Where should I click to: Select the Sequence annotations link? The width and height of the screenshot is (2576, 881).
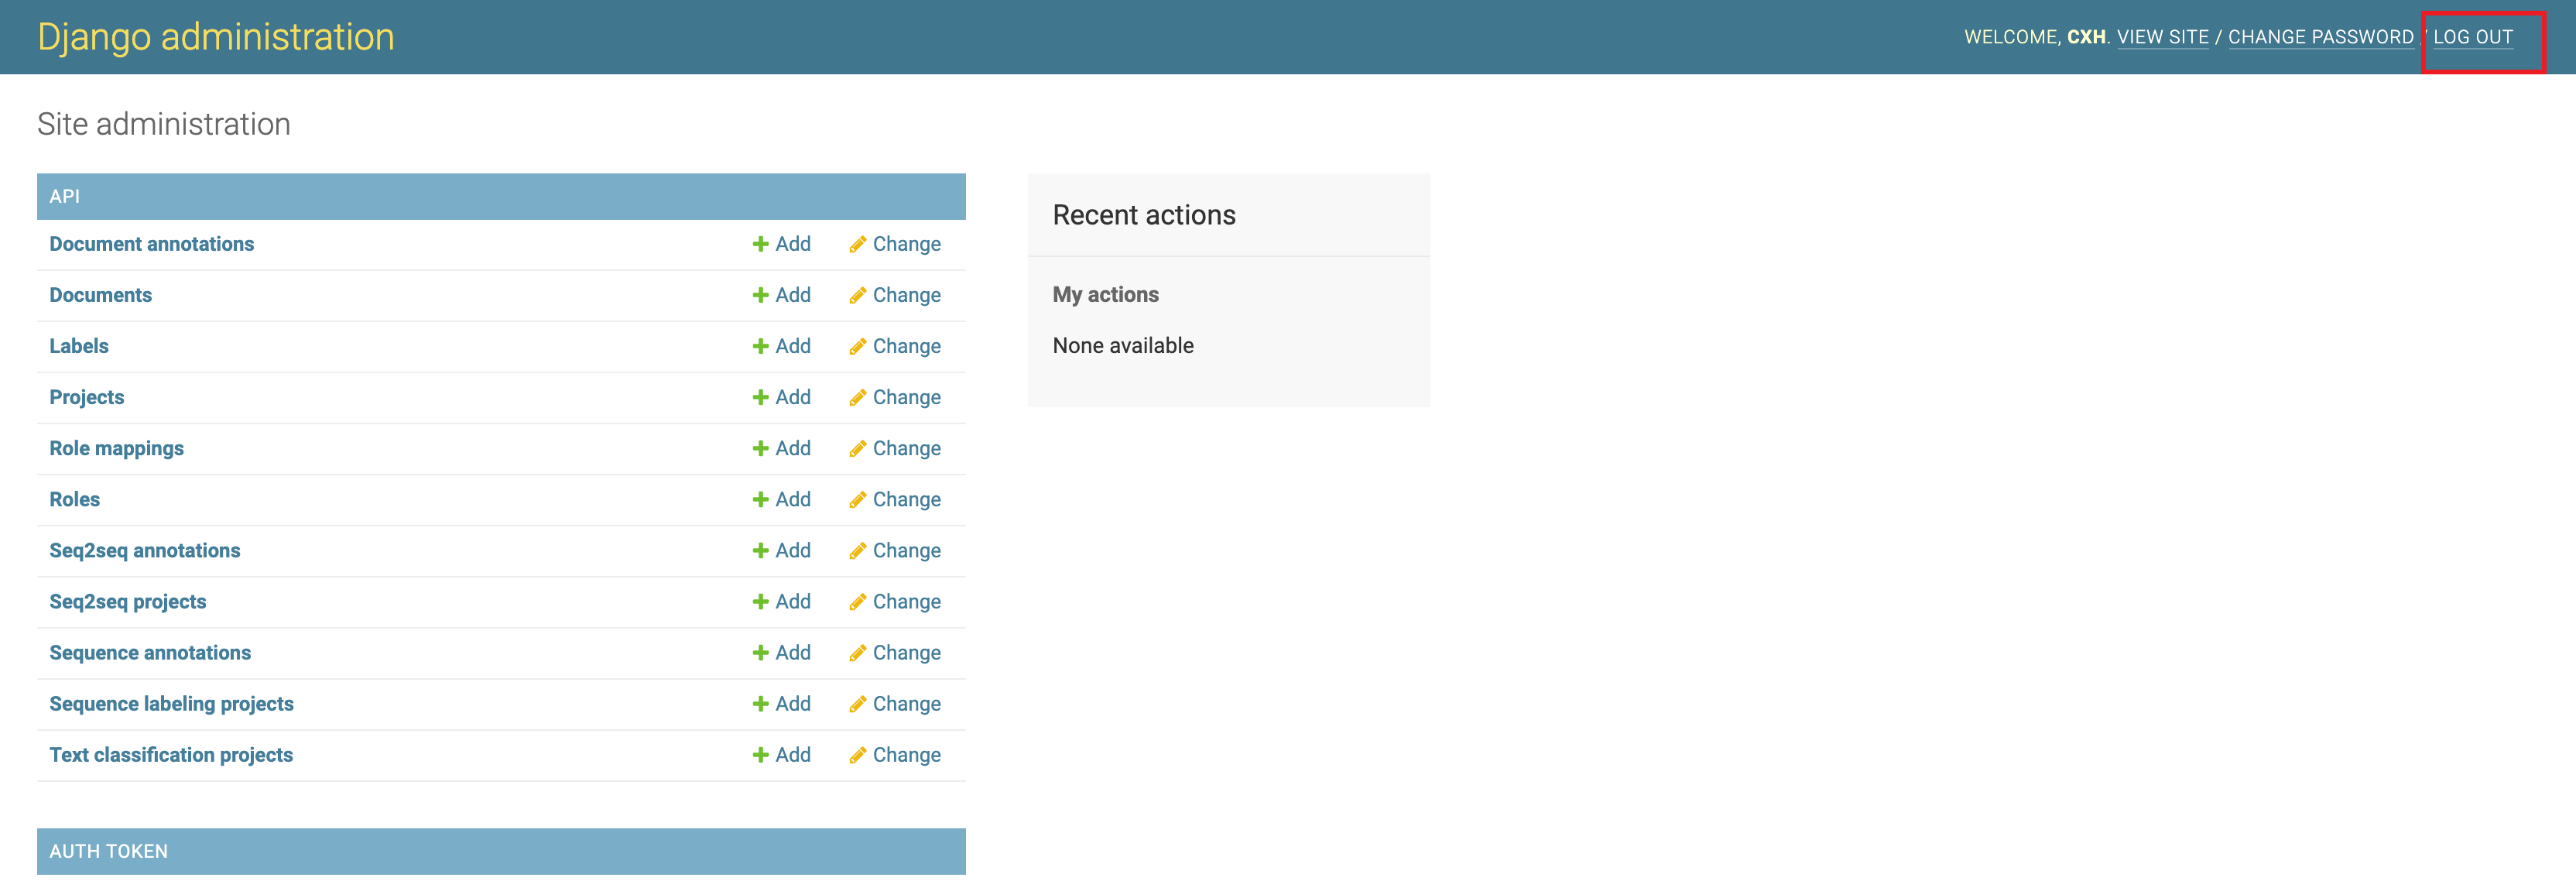tap(150, 652)
